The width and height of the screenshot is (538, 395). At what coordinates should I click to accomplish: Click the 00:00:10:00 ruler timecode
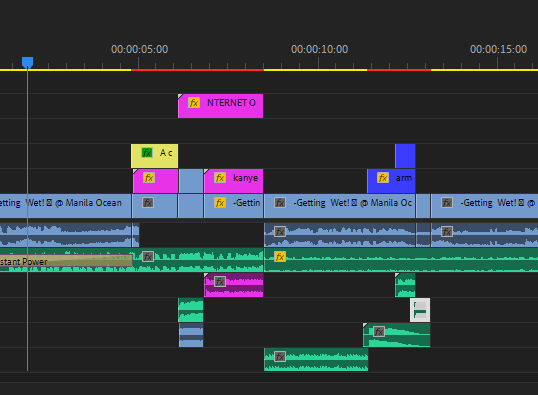pos(319,49)
